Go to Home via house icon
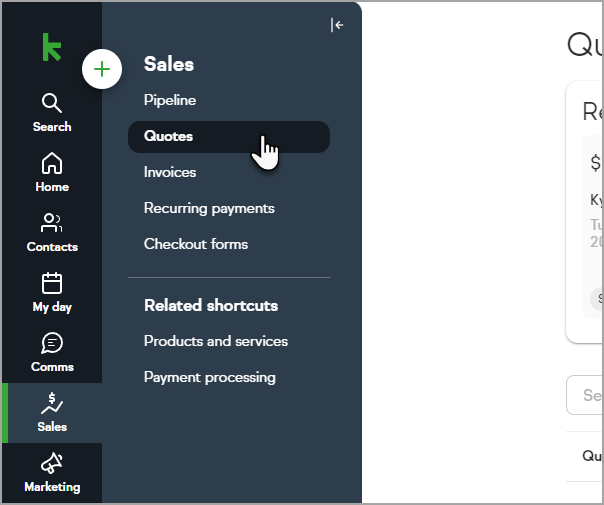The width and height of the screenshot is (604, 505). coord(52,163)
